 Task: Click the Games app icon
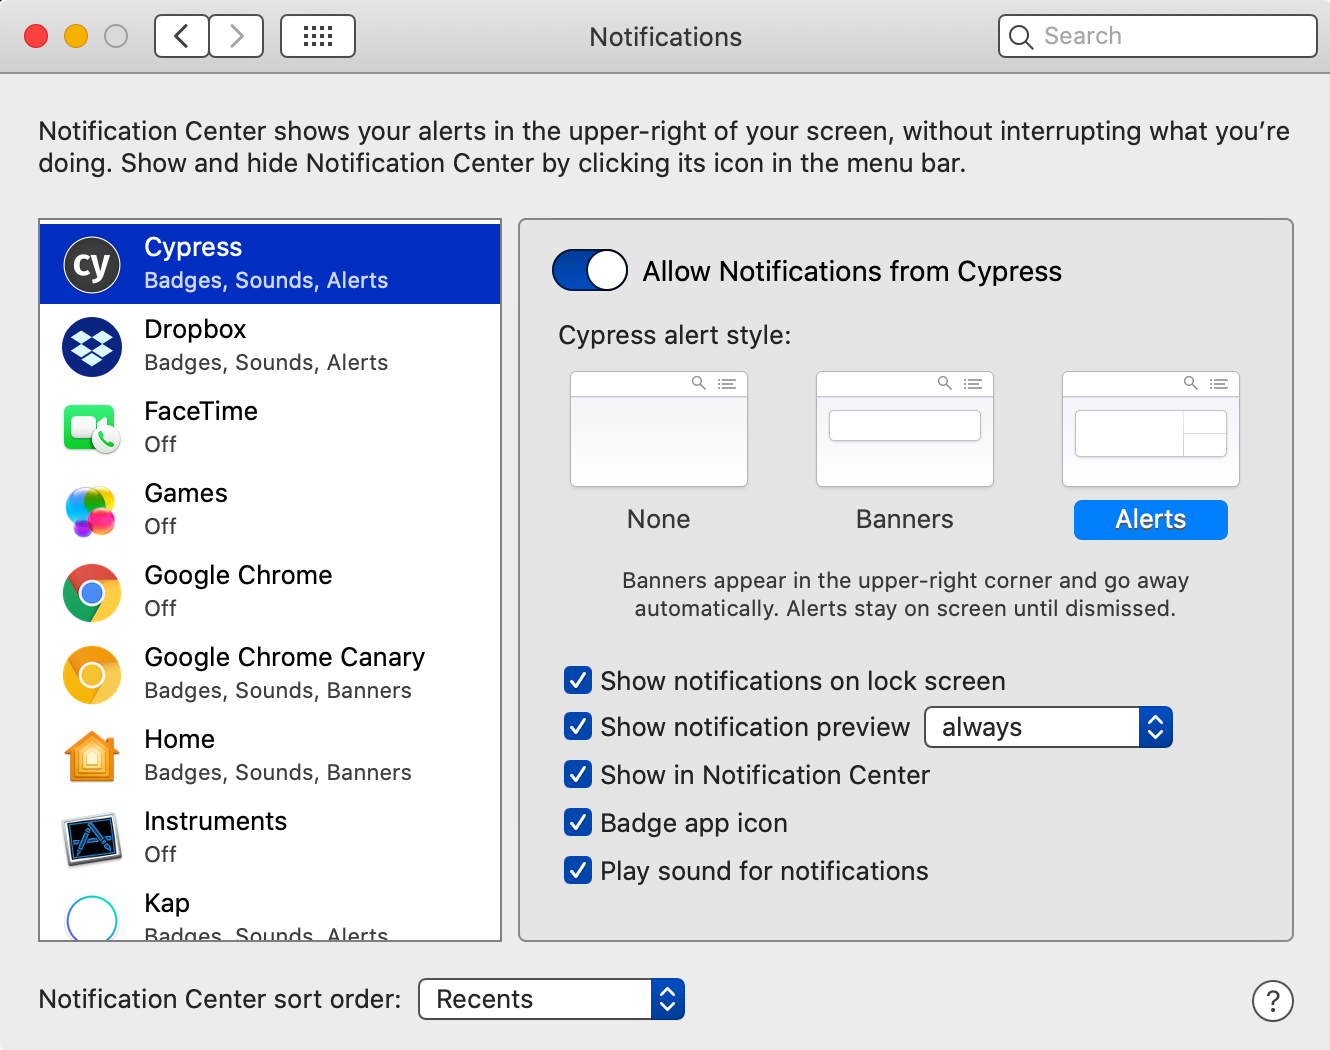90,511
